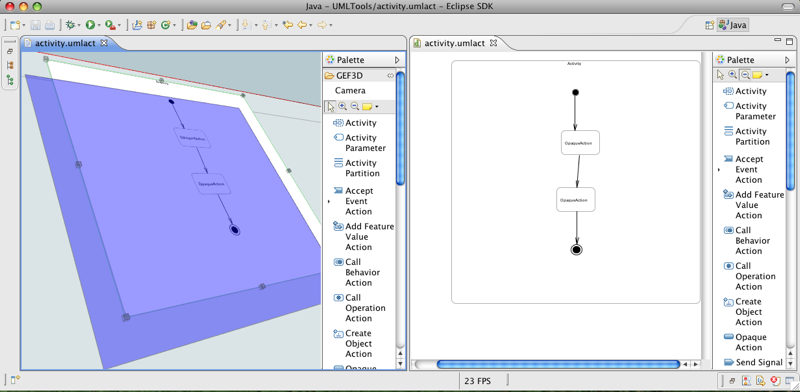This screenshot has width=800, height=392.
Task: Click the Open Perspective icon
Action: 709,25
